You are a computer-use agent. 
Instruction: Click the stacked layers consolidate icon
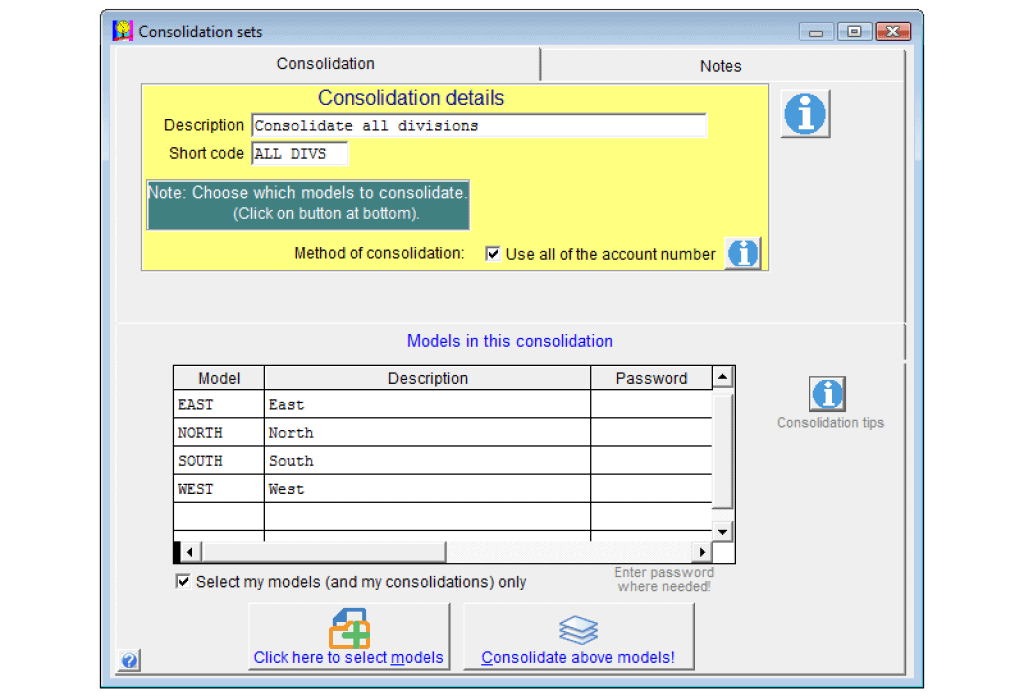578,629
